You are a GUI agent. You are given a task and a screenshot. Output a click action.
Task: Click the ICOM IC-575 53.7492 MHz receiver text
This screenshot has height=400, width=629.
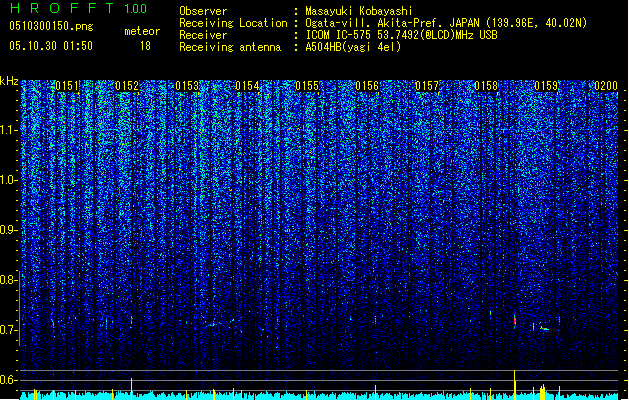coord(401,35)
